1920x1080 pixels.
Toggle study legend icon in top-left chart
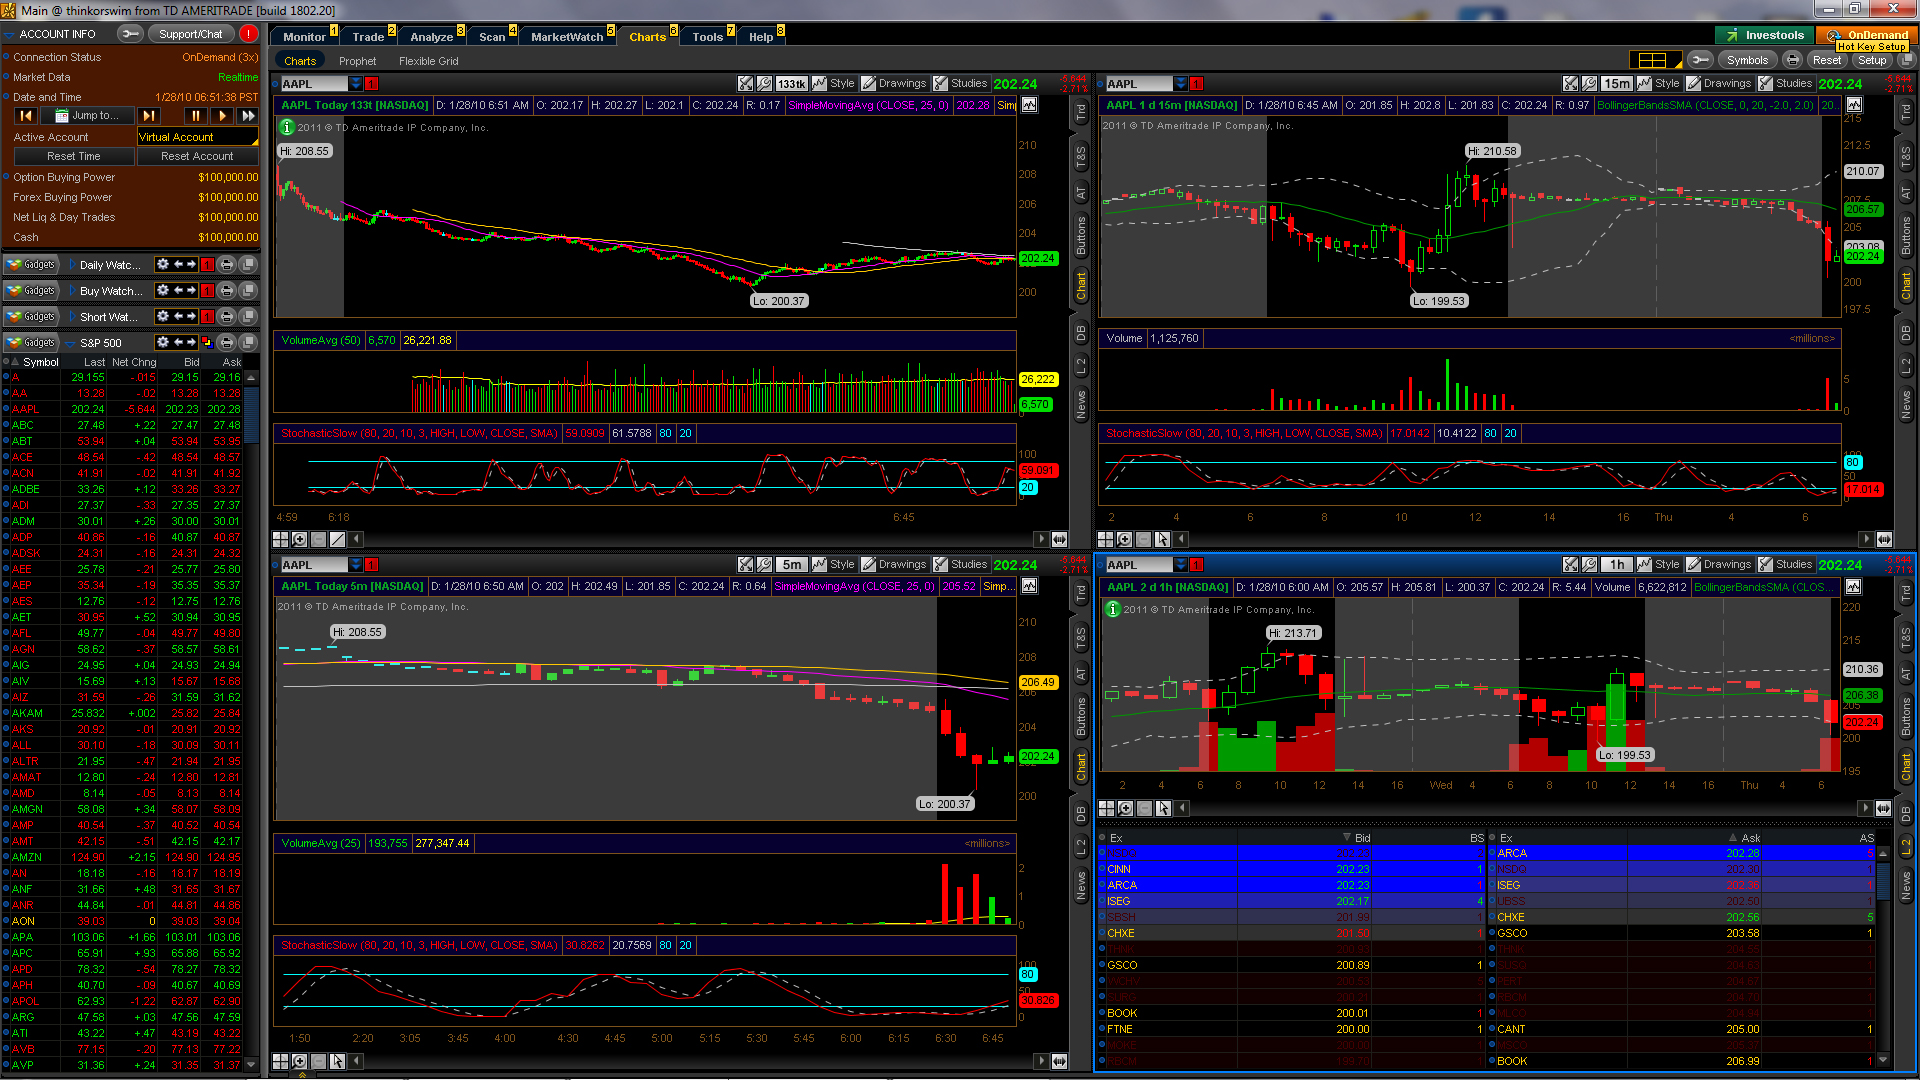coord(1029,105)
